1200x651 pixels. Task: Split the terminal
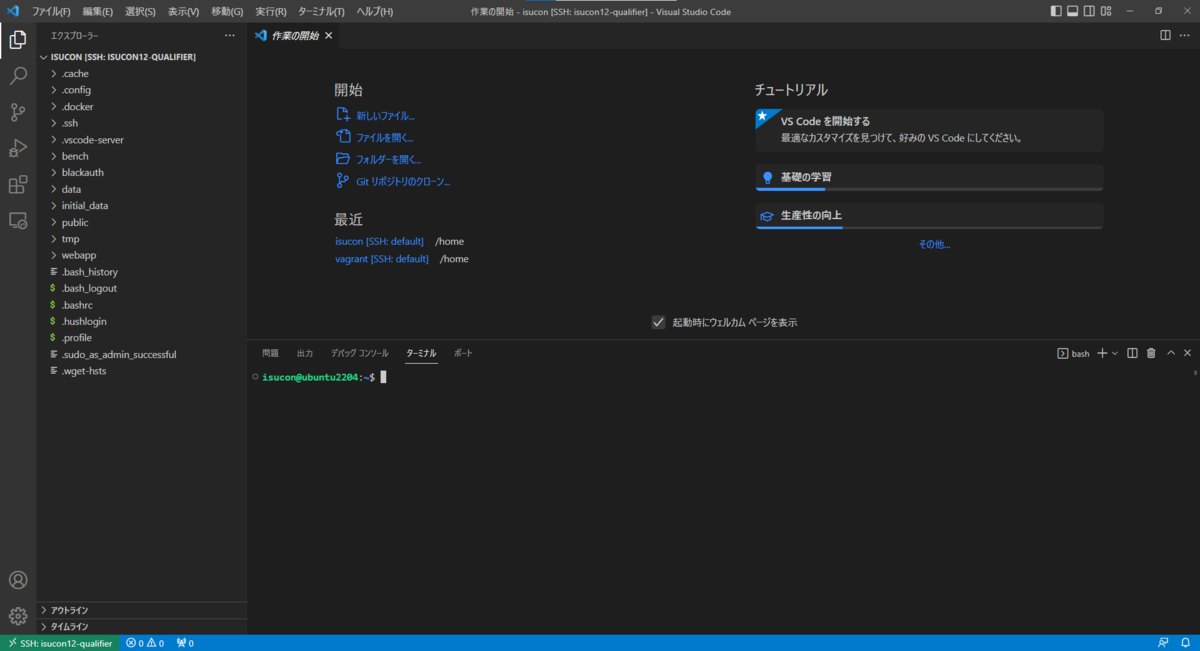tap(1132, 353)
